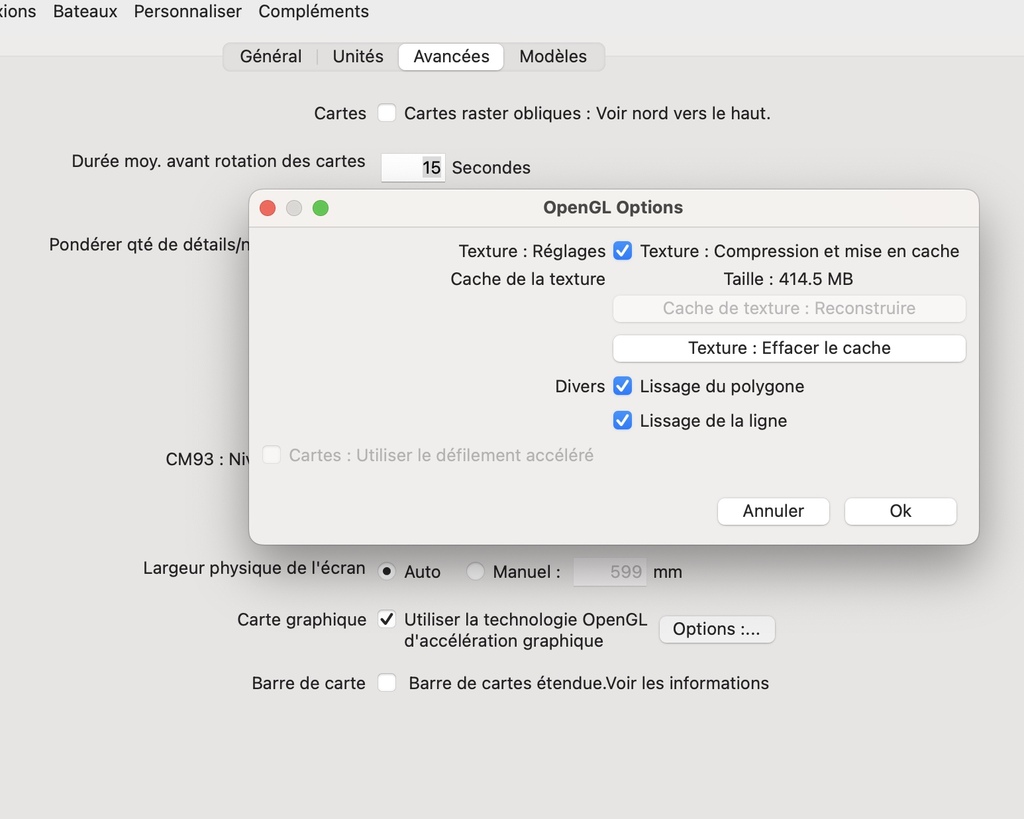Screen dimensions: 1024x819
Task: Switch to the Unités tab
Action: click(x=358, y=57)
